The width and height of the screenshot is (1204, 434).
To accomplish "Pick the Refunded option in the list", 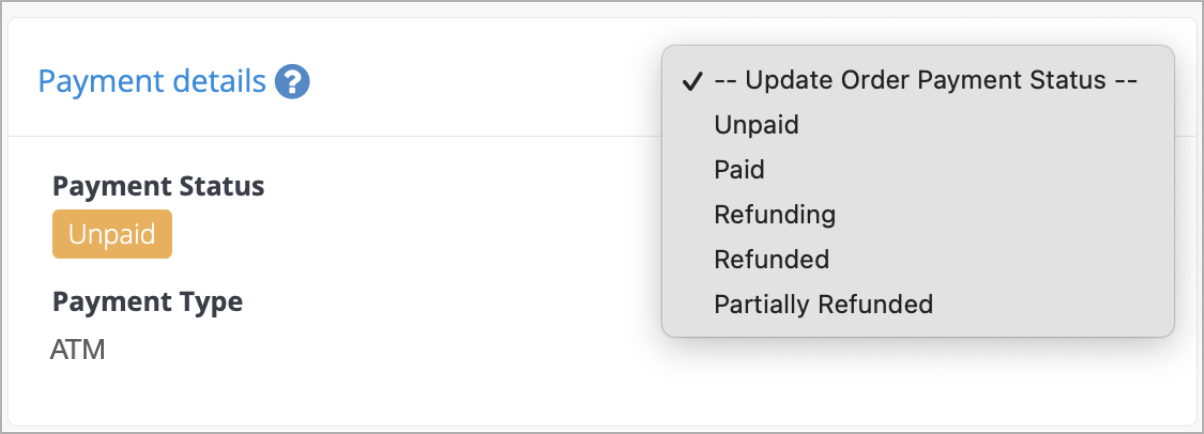I will (917, 259).
